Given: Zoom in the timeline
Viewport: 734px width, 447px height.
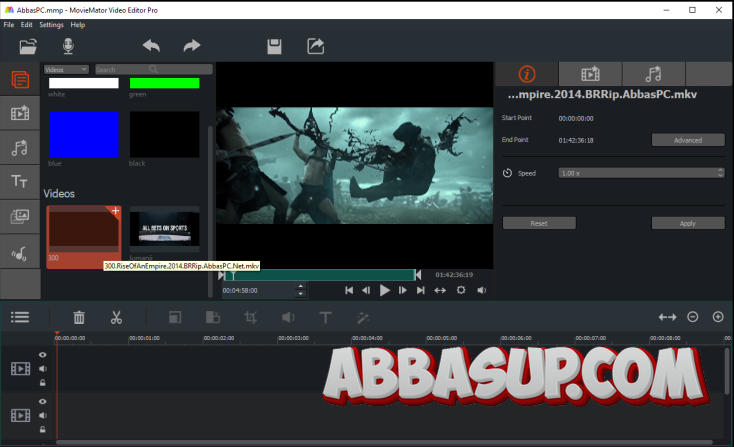Looking at the screenshot, I should pos(718,317).
